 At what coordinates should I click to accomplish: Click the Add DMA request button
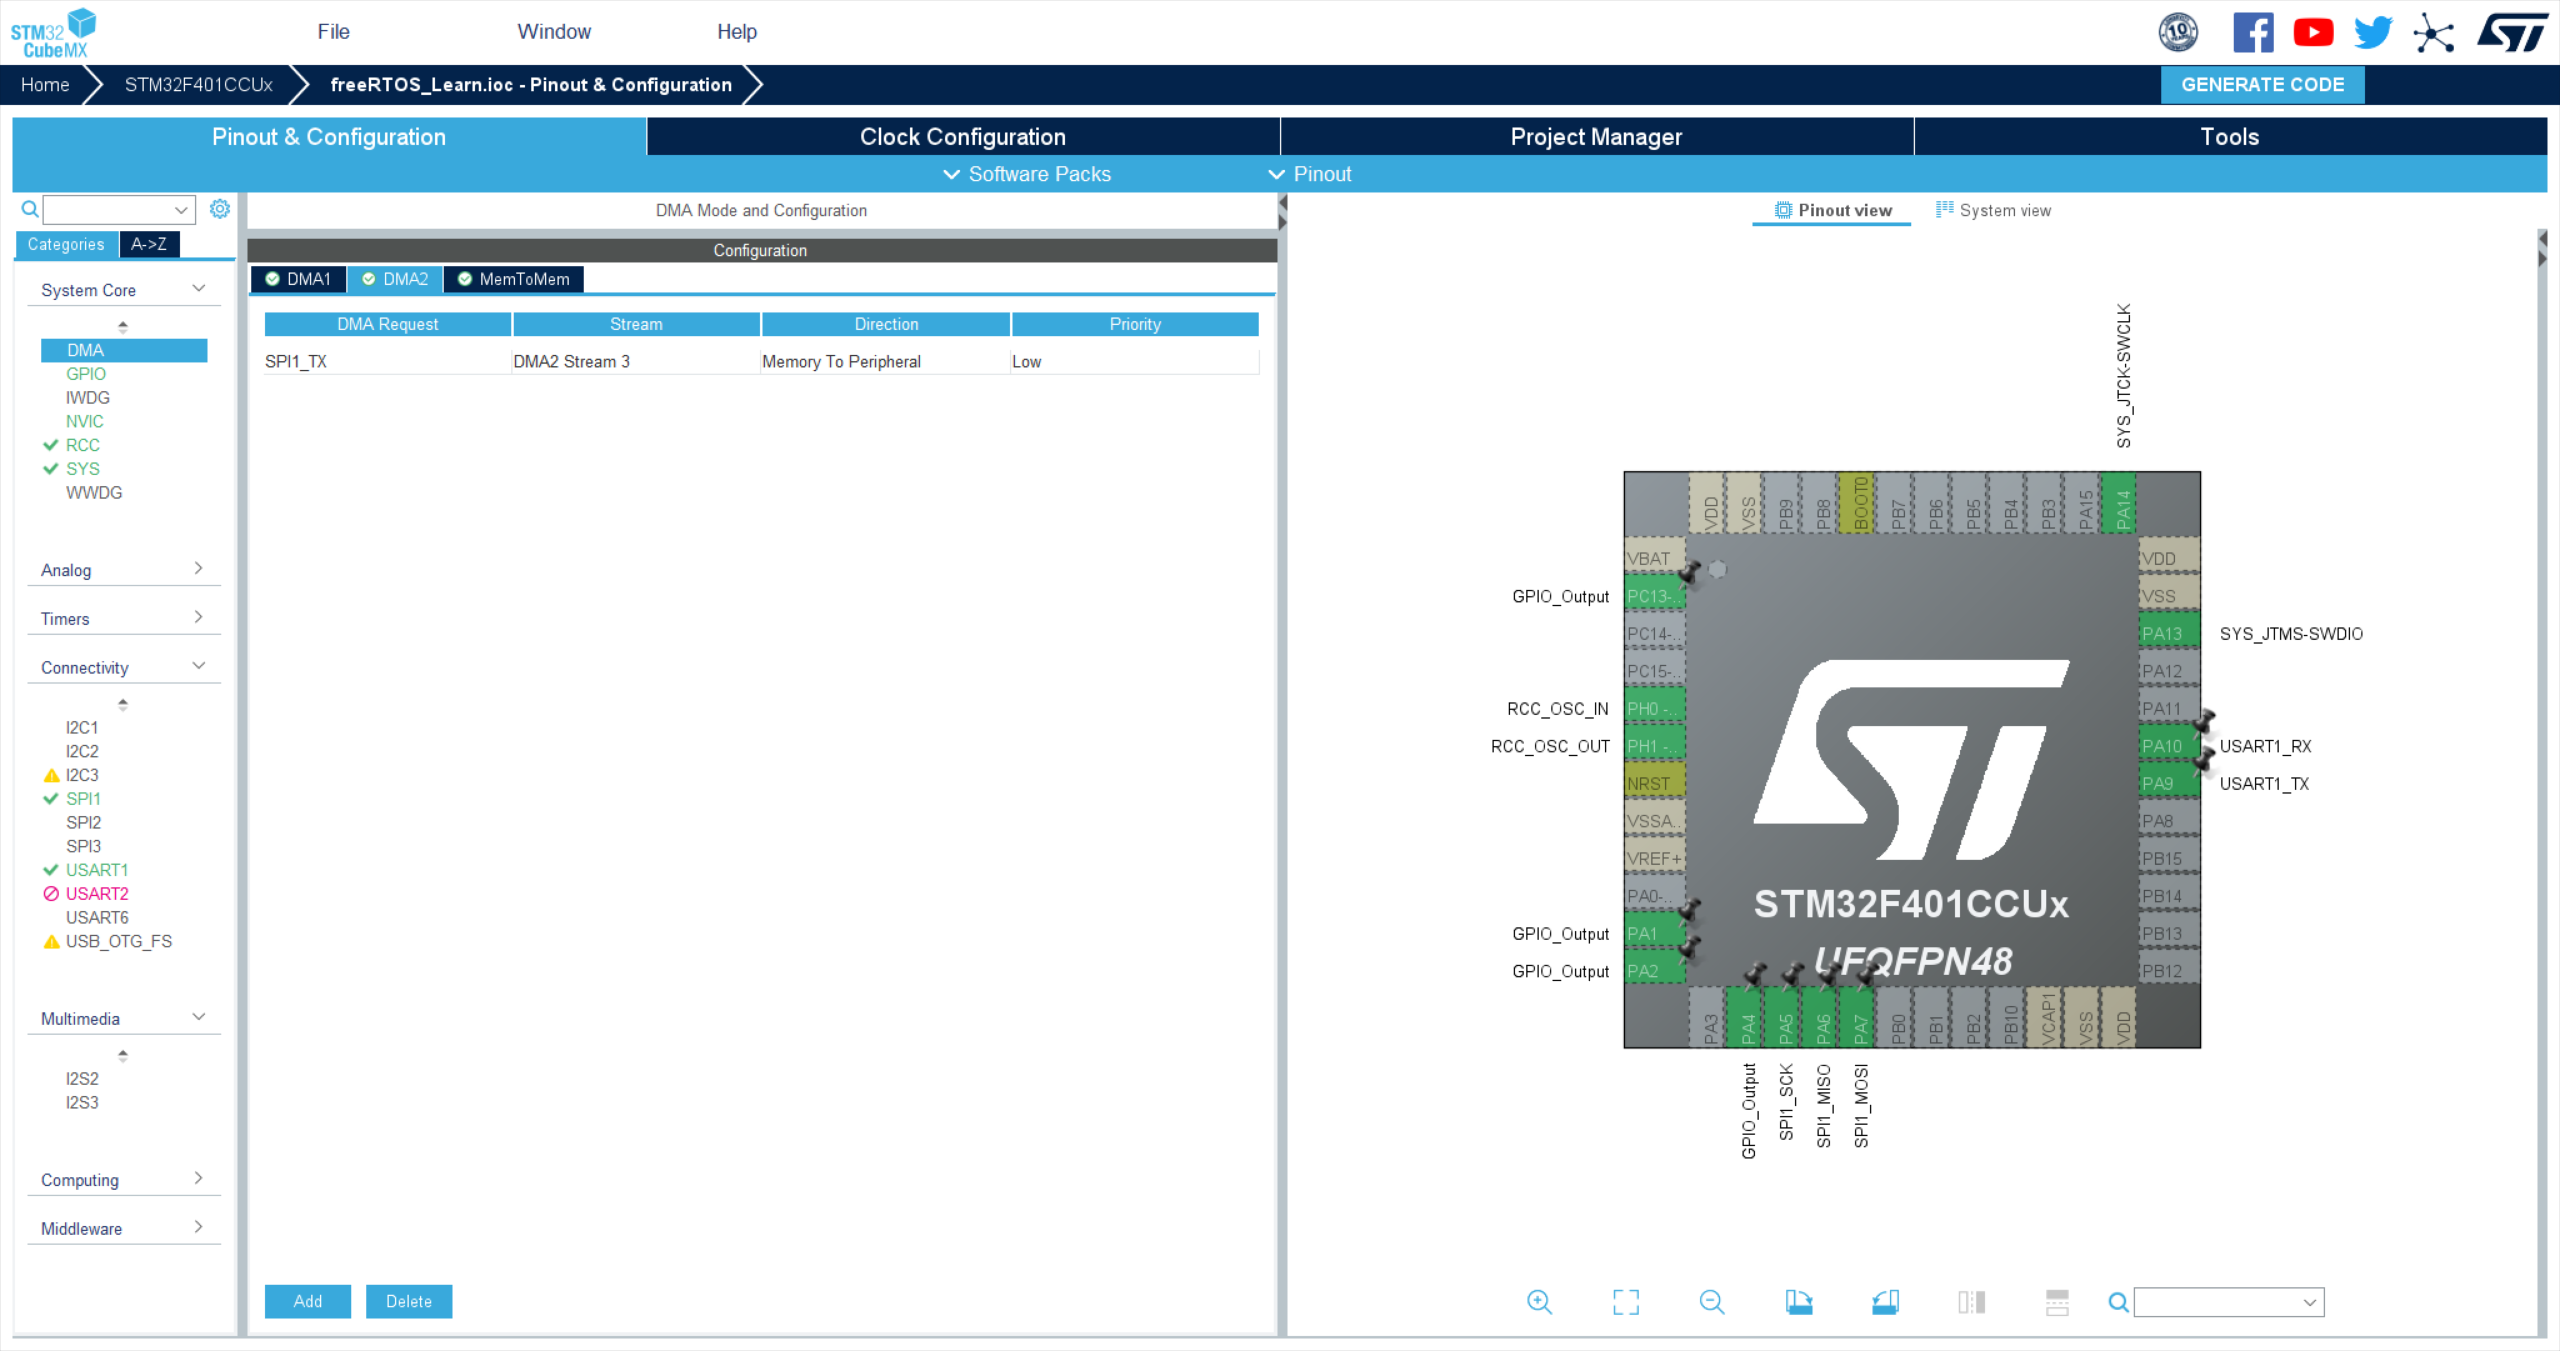point(308,1301)
